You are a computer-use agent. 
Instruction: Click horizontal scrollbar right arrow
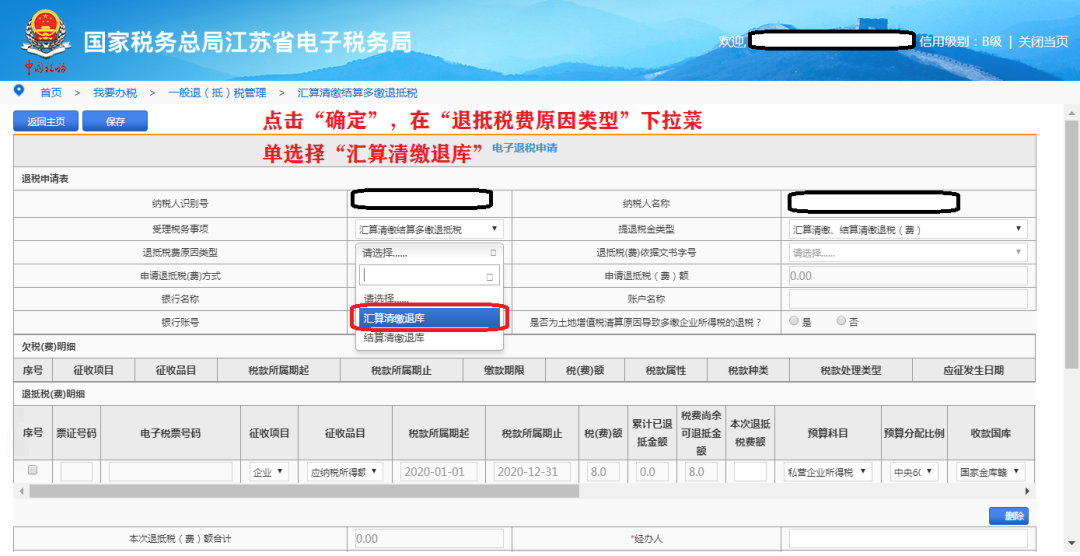pyautogui.click(x=1027, y=491)
